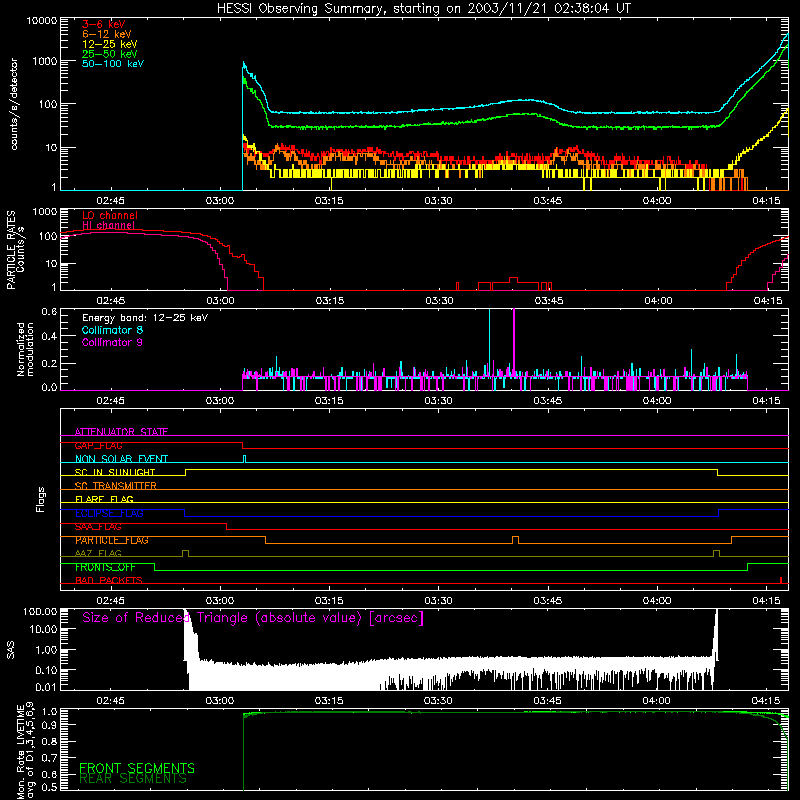Click the SC_IN_SUNLIGHT flag label
The image size is (800, 800).
pos(115,472)
